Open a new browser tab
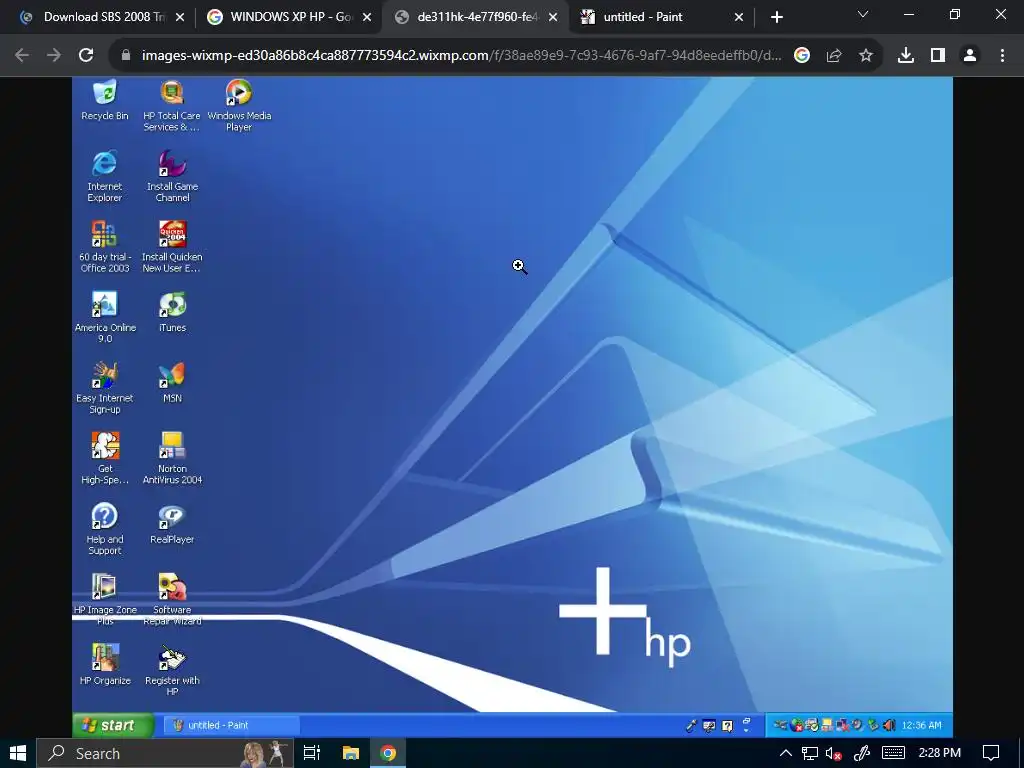This screenshot has width=1024, height=768. tap(776, 17)
